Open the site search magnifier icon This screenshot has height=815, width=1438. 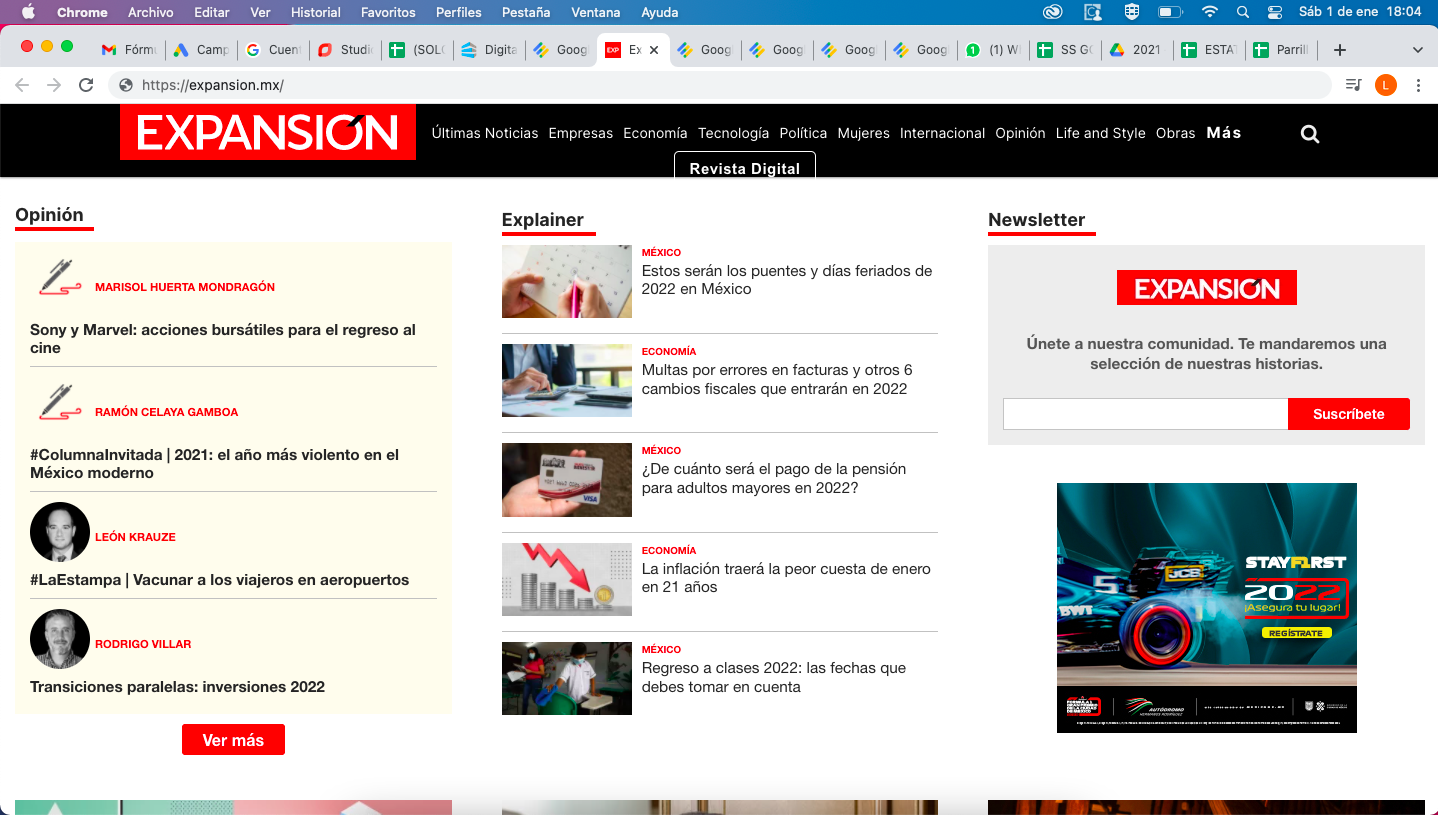click(x=1310, y=134)
